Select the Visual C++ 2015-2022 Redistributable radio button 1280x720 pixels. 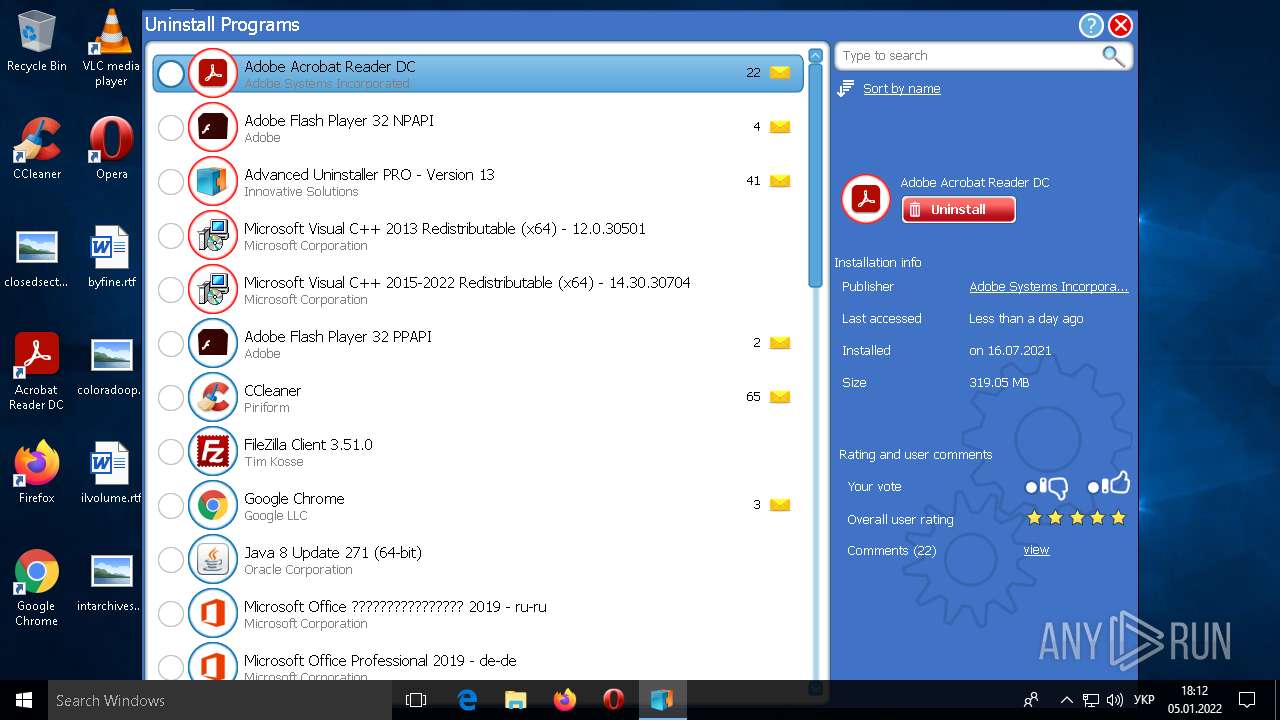point(171,289)
